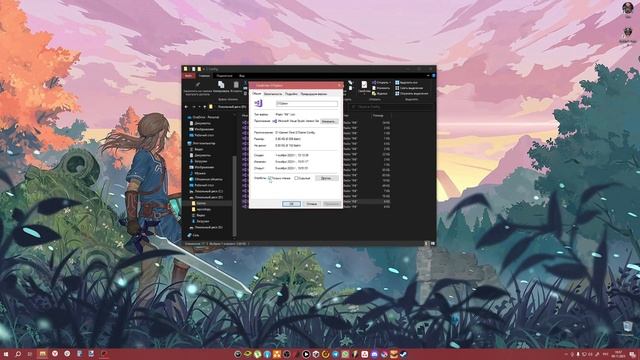This screenshot has height=360, width=640.
Task: Open Музыка in the navigation pane
Action: point(198,173)
